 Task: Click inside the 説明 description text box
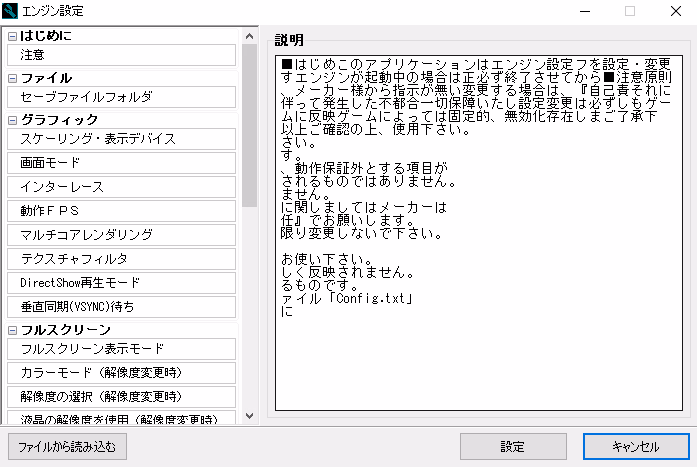pos(479,233)
